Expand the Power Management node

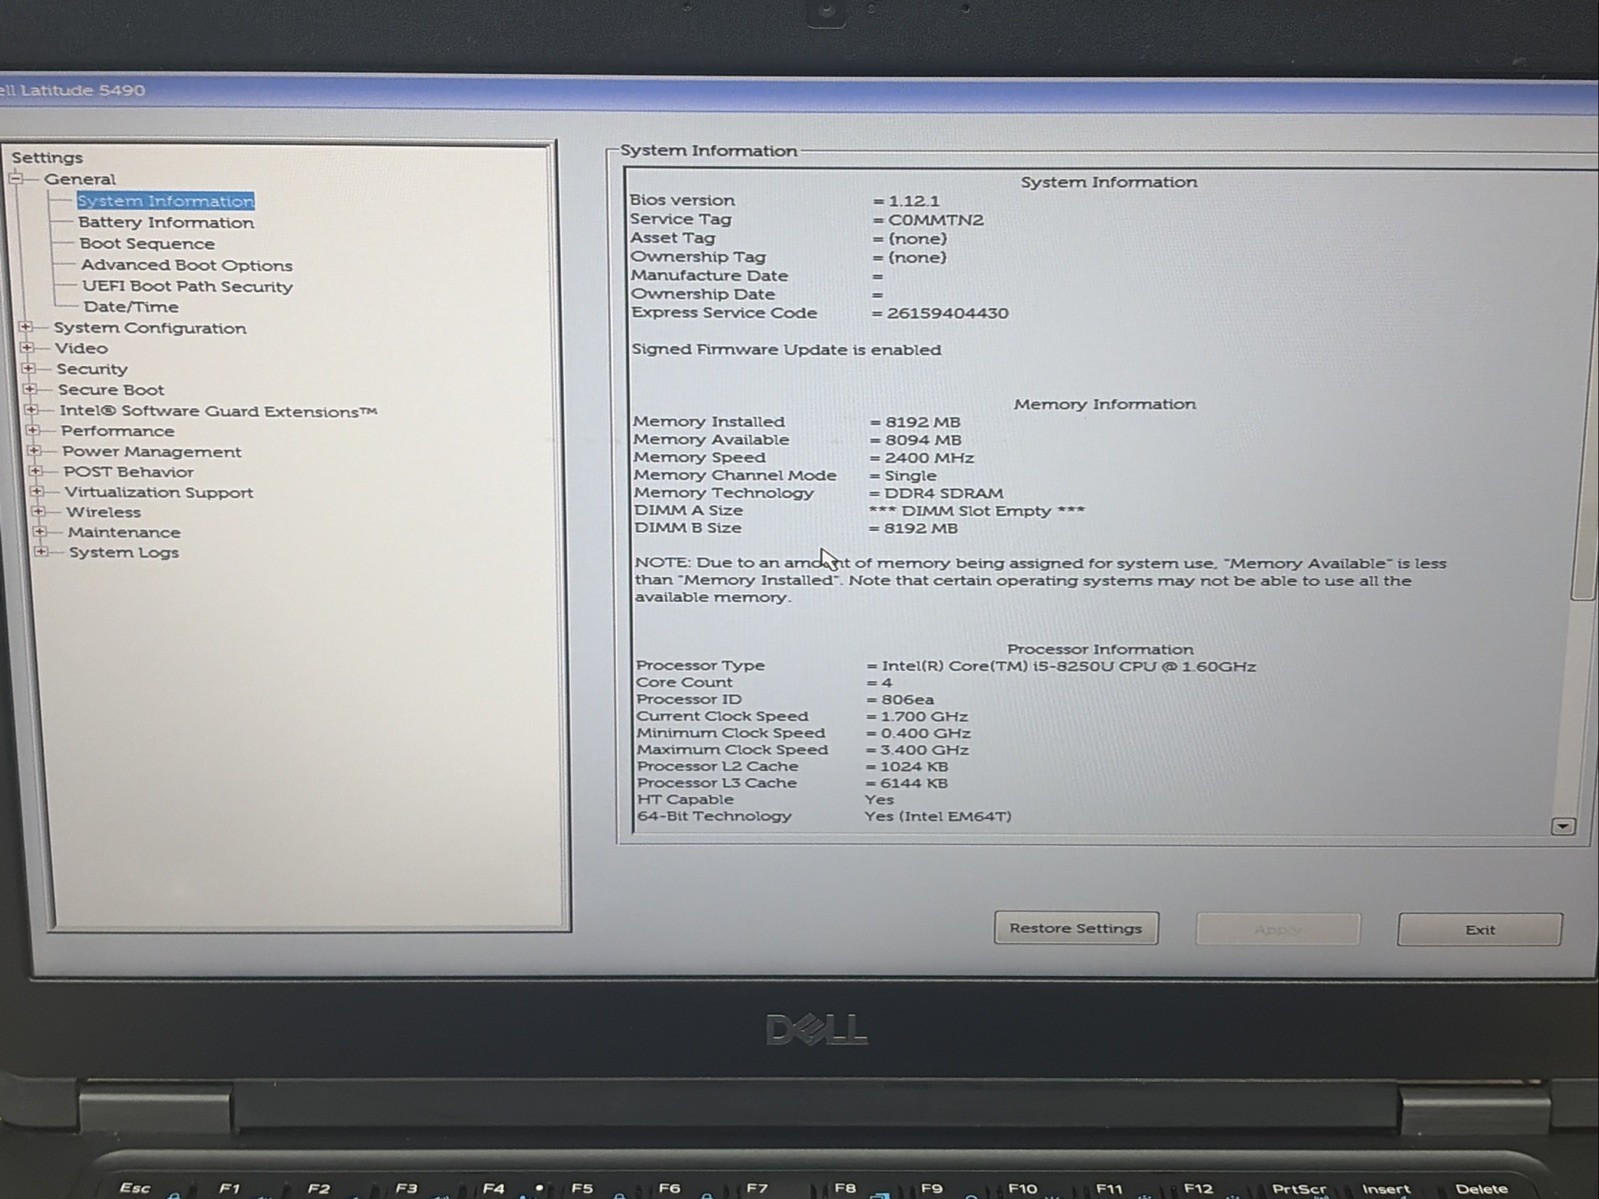[34, 451]
